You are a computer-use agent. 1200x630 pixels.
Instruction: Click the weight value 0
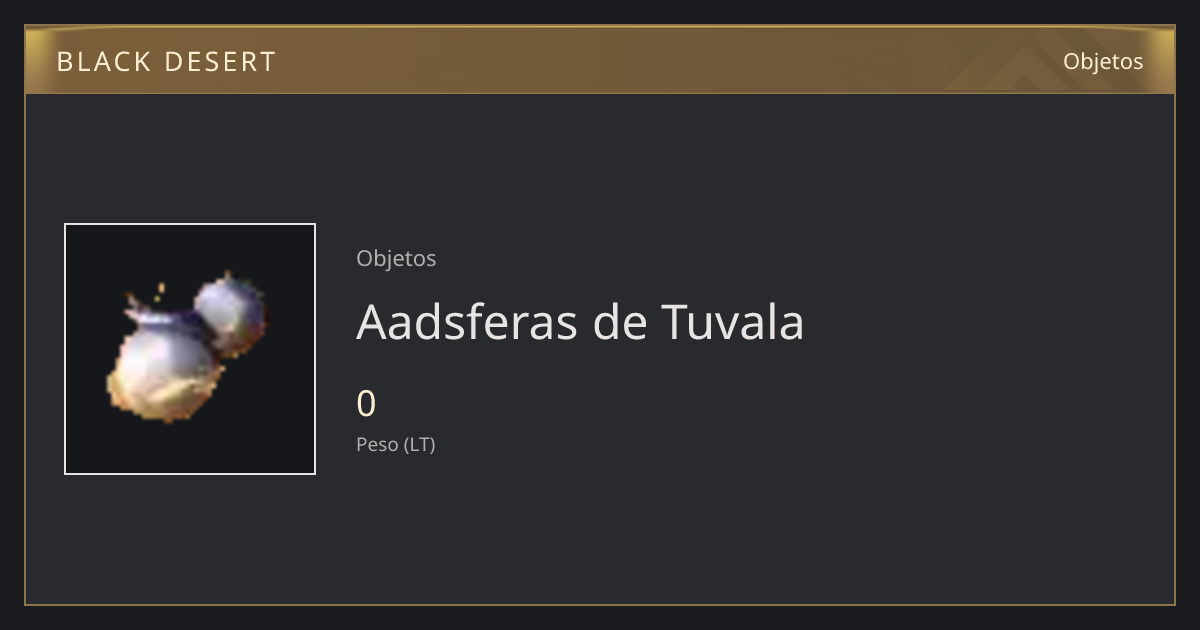(366, 404)
